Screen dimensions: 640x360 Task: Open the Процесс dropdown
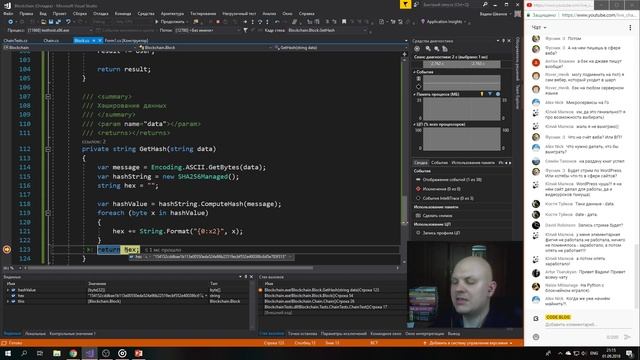pyautogui.click(x=59, y=30)
